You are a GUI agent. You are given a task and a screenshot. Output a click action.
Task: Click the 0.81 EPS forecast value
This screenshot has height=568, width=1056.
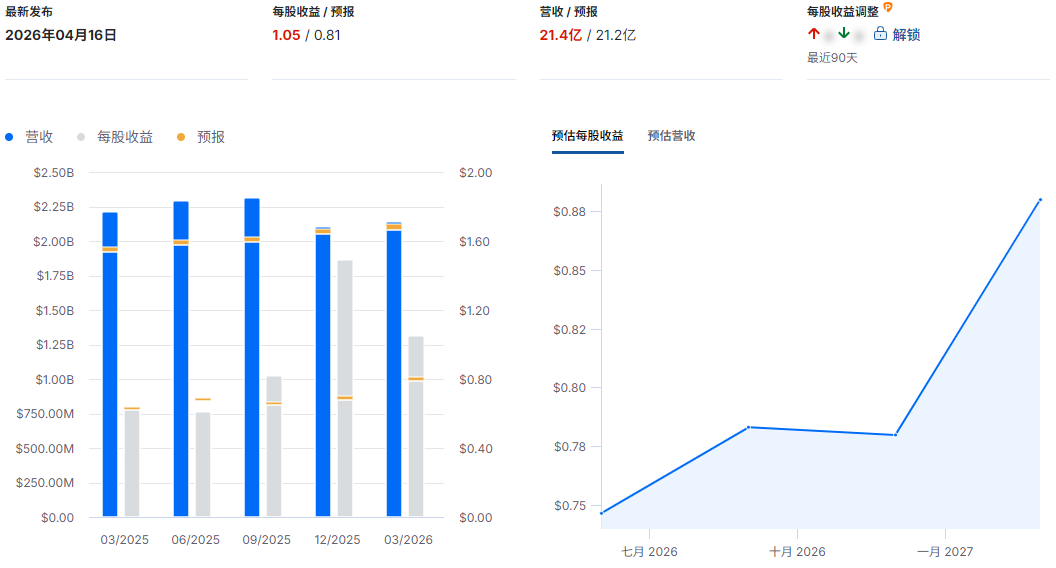[327, 35]
